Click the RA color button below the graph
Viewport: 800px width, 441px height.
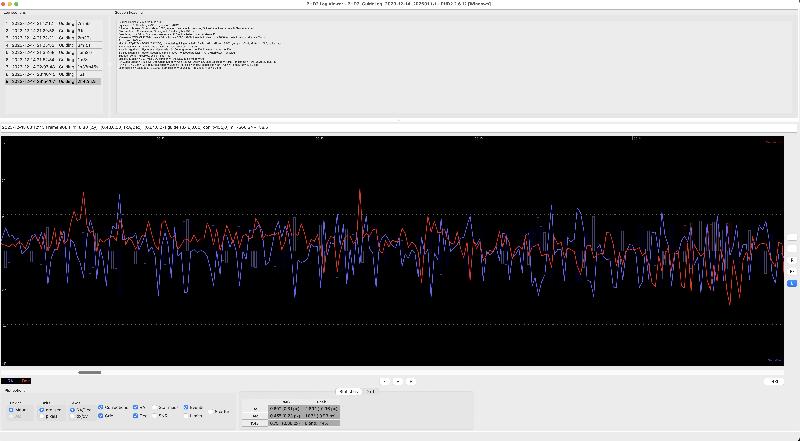point(9,381)
